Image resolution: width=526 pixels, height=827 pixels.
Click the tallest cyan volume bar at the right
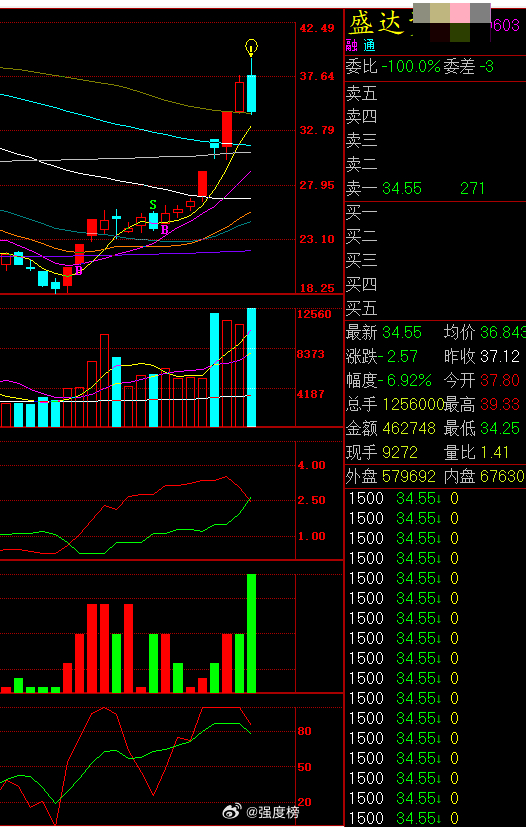252,367
